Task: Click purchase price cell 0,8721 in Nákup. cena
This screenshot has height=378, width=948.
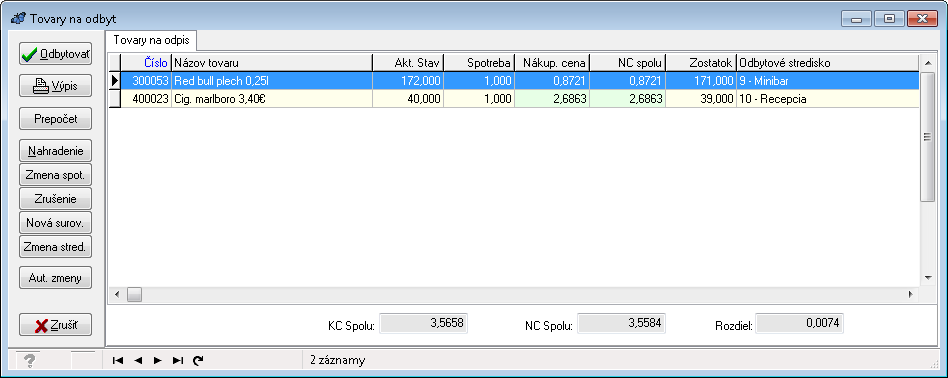Action: pos(552,81)
